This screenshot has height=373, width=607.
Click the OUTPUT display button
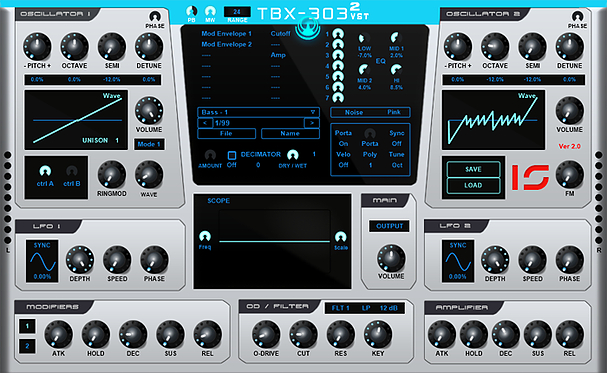(389, 226)
